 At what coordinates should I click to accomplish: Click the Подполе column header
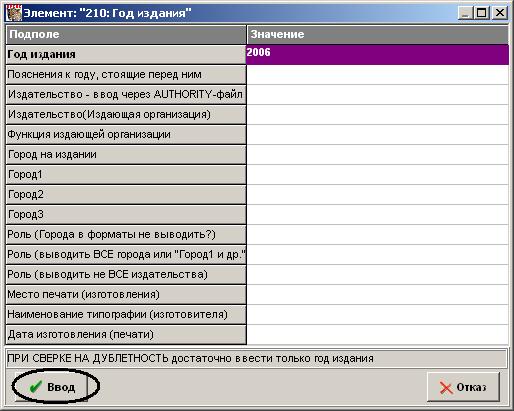coord(126,35)
